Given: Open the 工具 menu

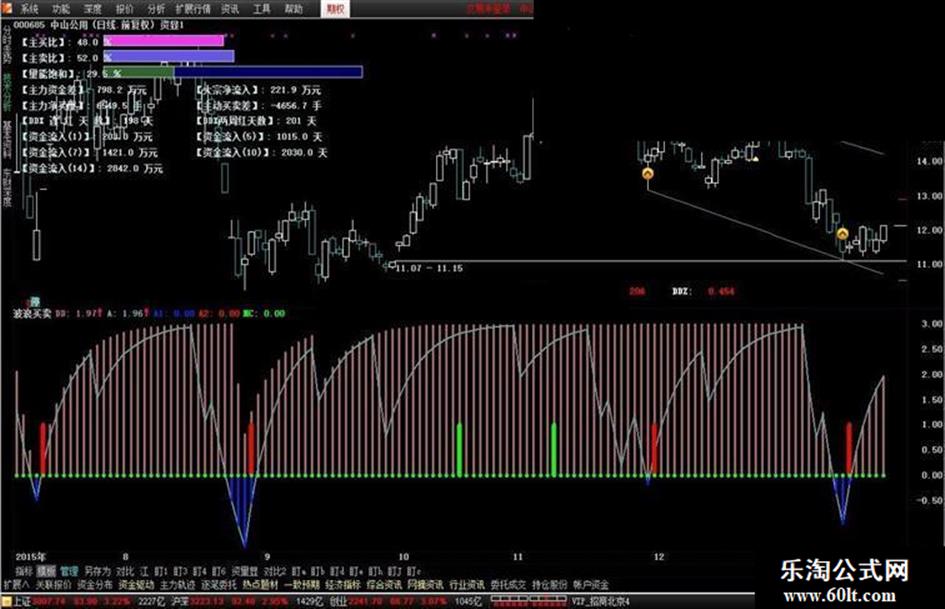Looking at the screenshot, I should tap(262, 9).
